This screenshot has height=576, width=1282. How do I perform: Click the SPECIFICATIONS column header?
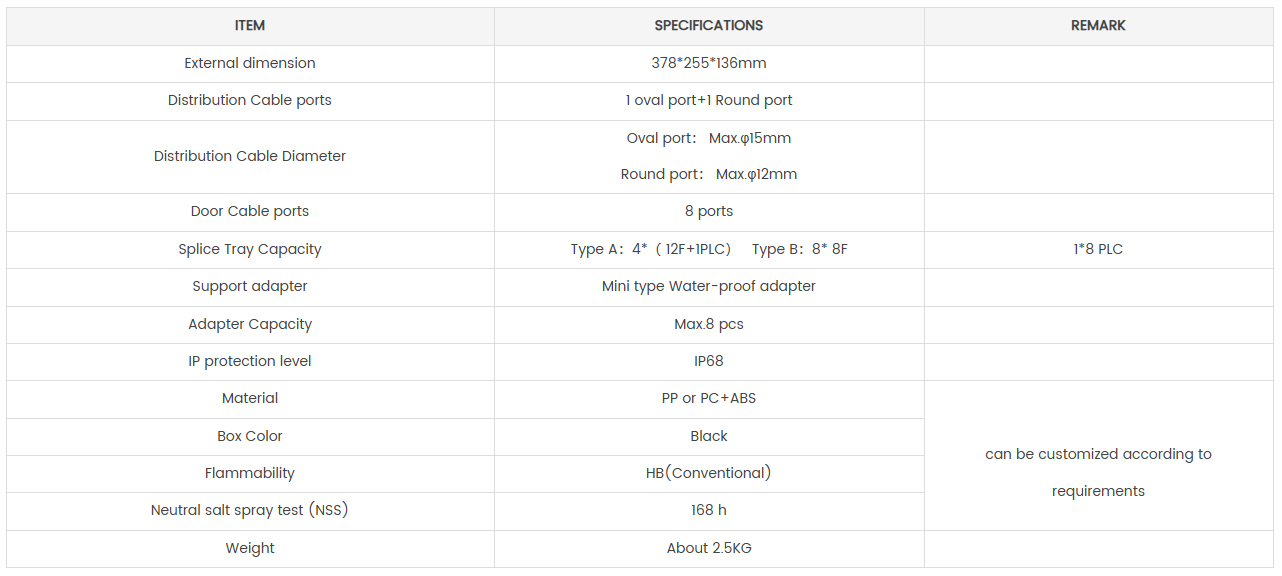pos(709,26)
